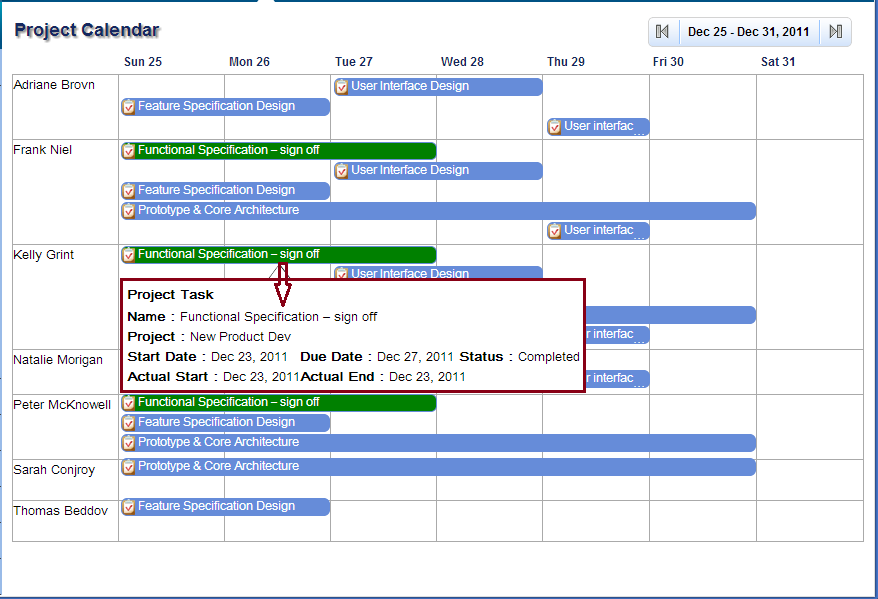878x599 pixels.
Task: Click the Natalie Morigan resource name
Action: pyautogui.click(x=58, y=360)
